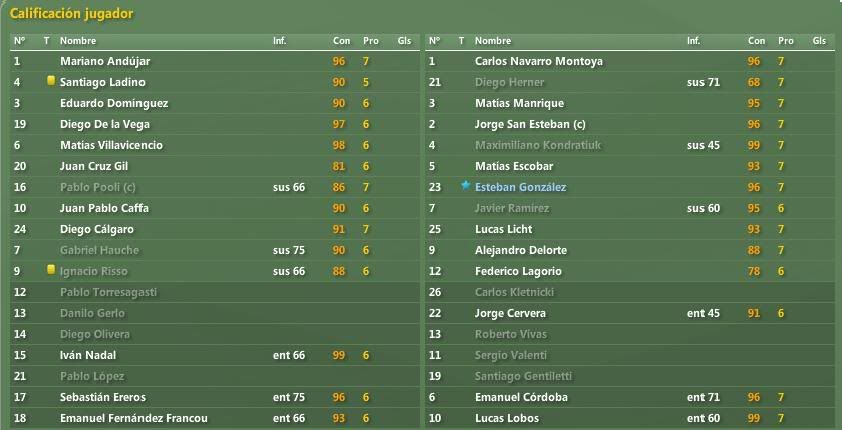This screenshot has height=430, width=842.
Task: Click the T column header left table
Action: pos(46,41)
